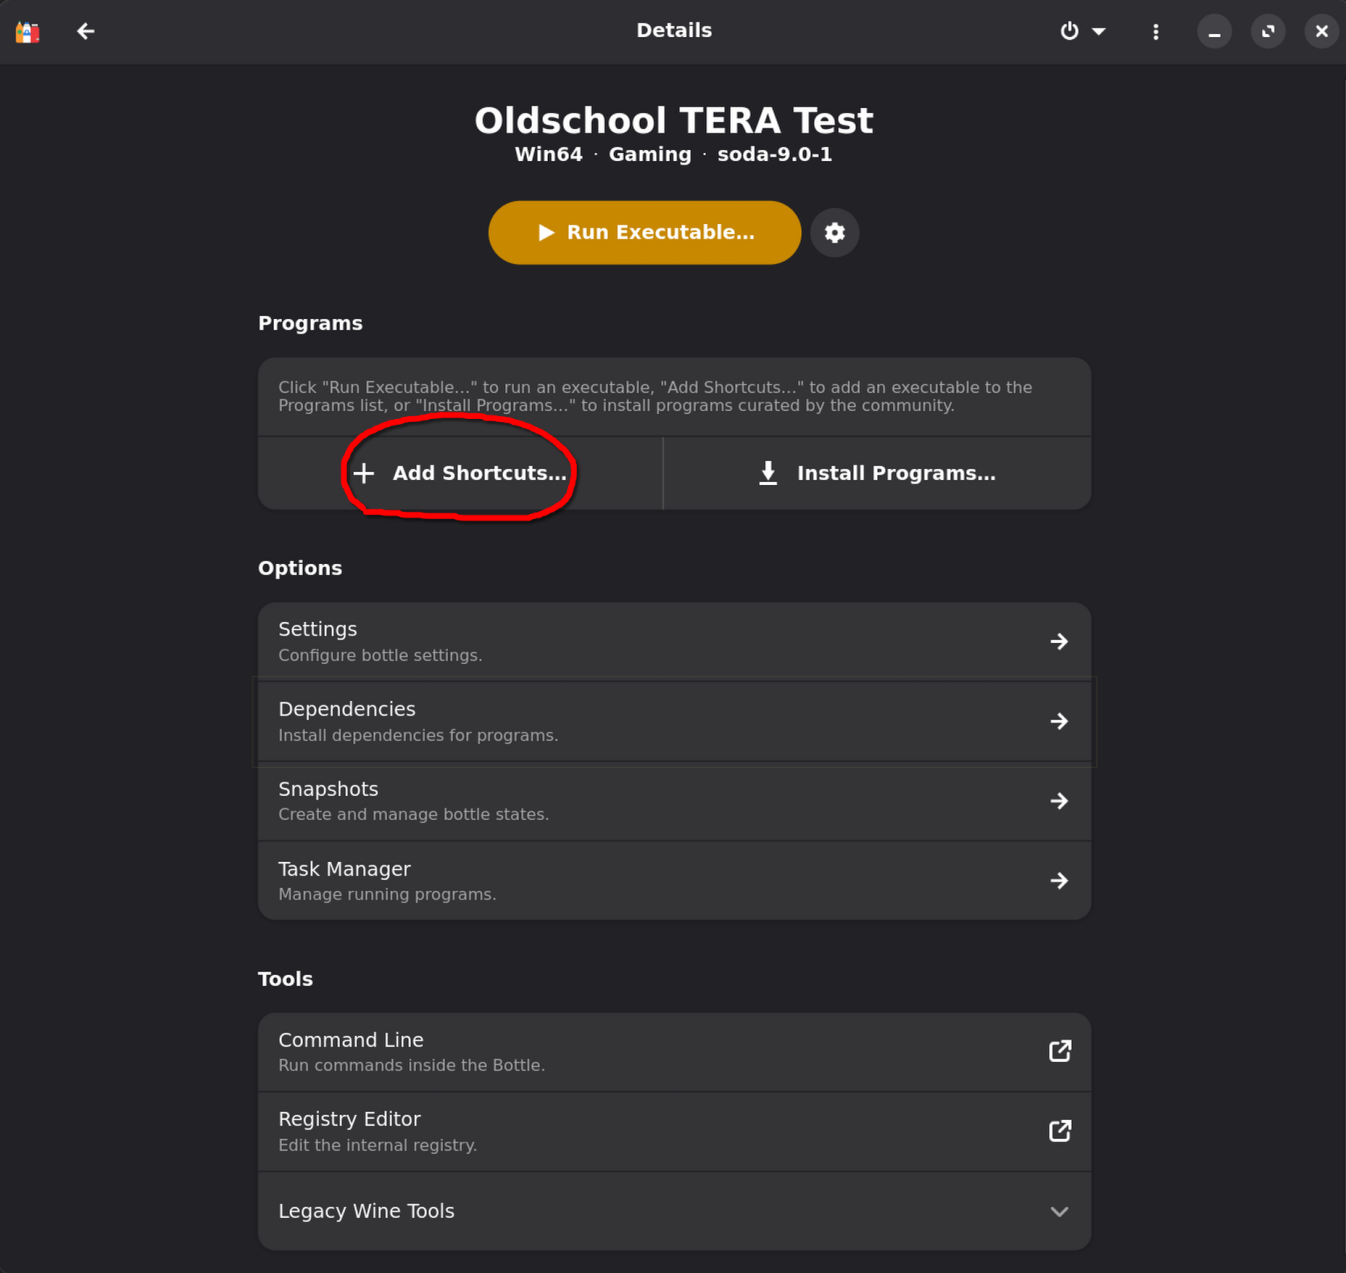The width and height of the screenshot is (1346, 1273).
Task: Click the Snapshots row arrow icon
Action: click(x=1059, y=801)
